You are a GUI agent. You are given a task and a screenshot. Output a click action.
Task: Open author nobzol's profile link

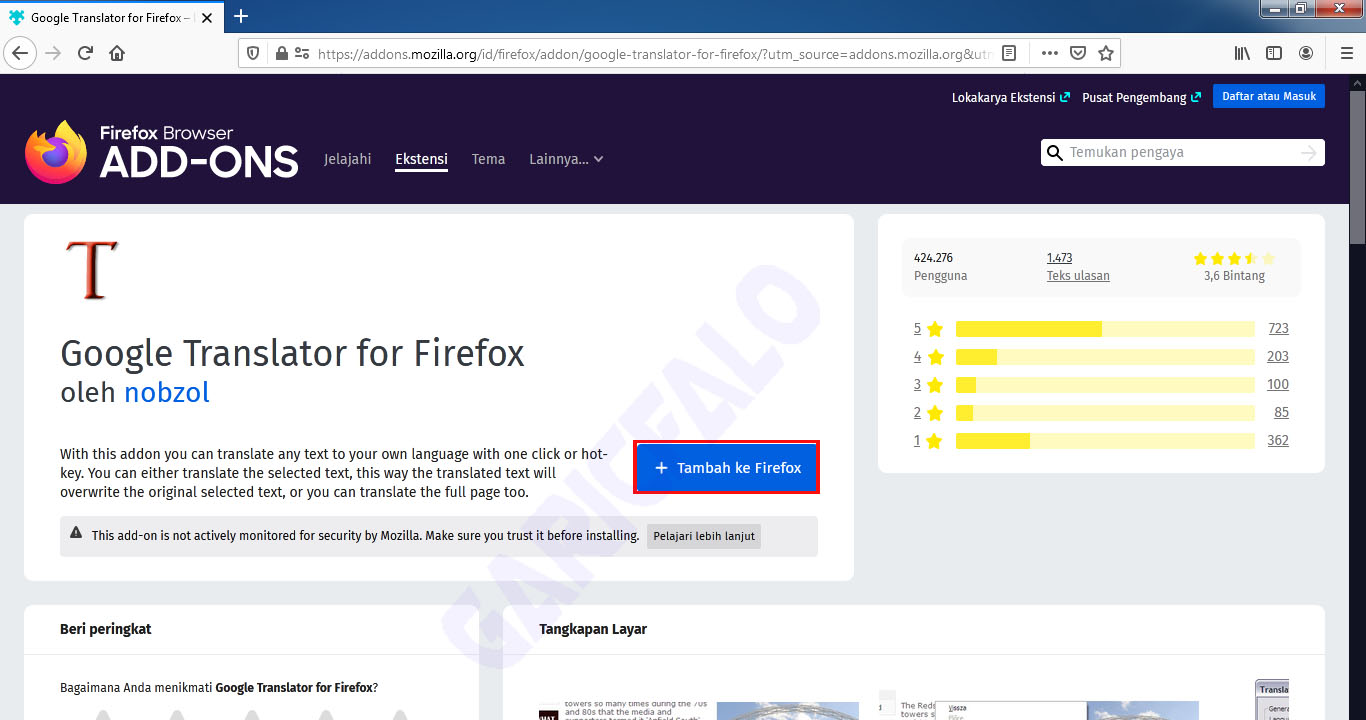tap(166, 392)
